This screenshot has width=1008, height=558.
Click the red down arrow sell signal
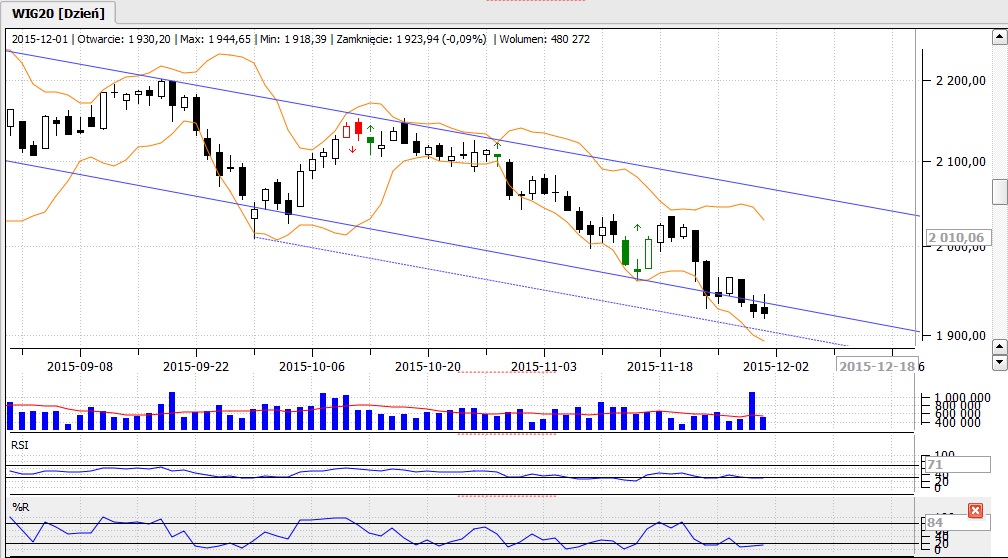point(352,149)
